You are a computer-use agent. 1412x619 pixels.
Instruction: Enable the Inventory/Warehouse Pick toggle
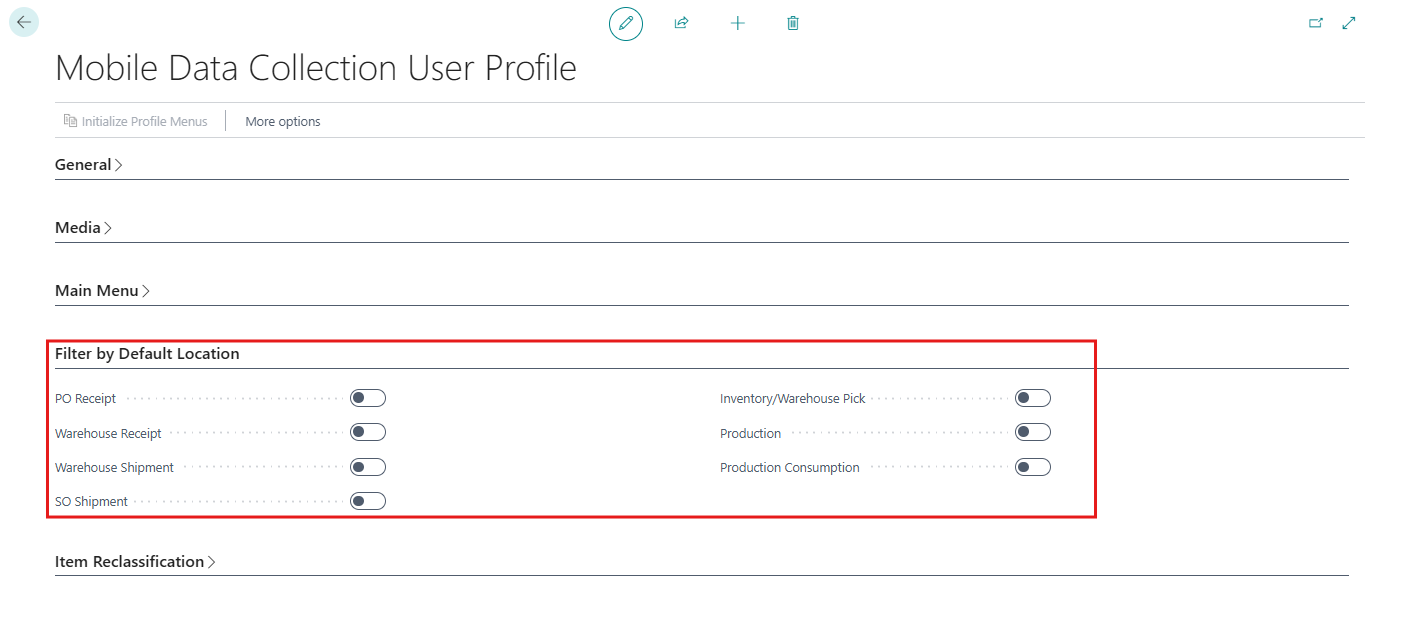click(1033, 397)
